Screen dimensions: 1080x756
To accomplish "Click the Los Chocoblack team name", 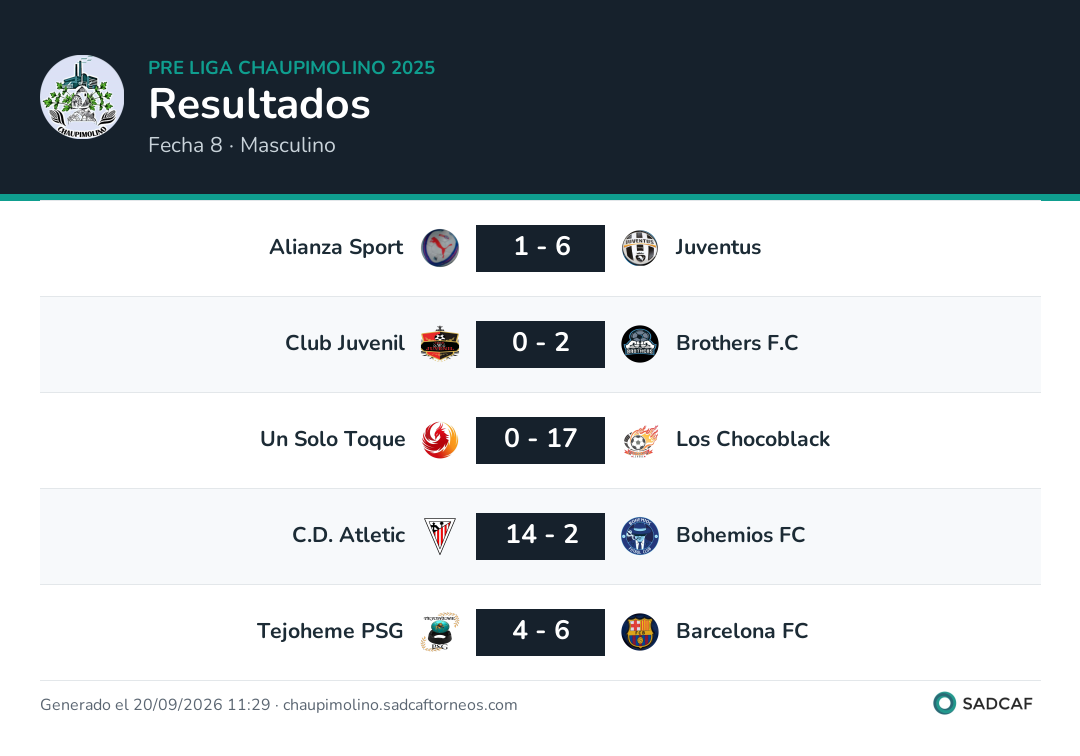I will click(x=753, y=439).
